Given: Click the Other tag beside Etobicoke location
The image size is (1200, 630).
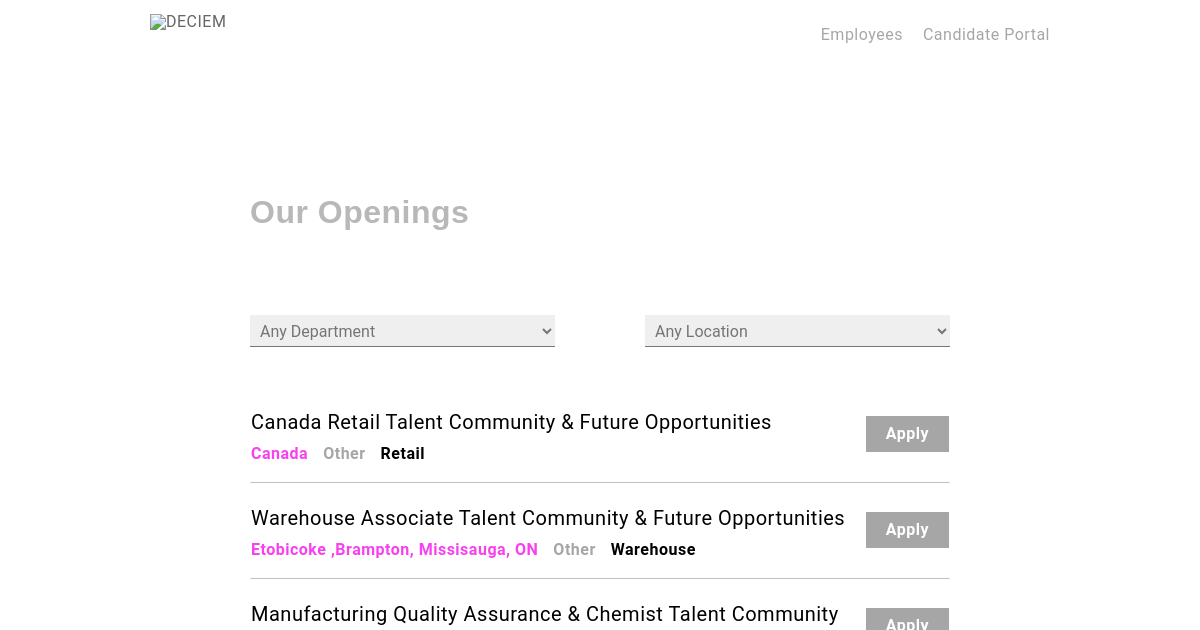Looking at the screenshot, I should click(x=574, y=550).
